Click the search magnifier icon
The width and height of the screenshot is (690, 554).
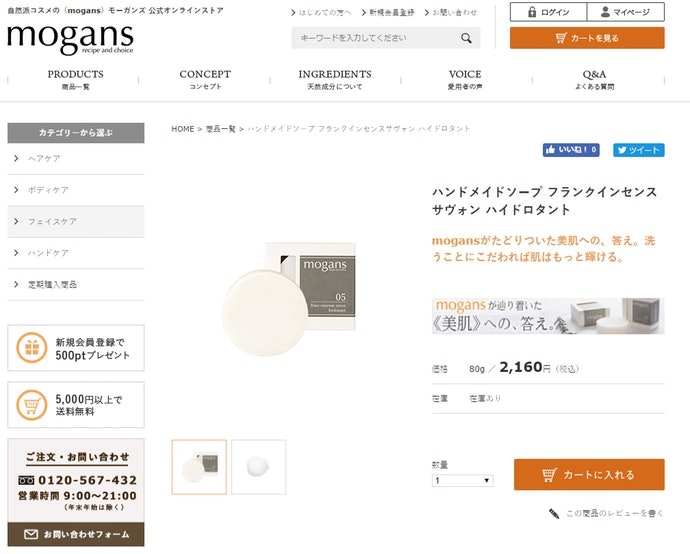click(x=466, y=38)
